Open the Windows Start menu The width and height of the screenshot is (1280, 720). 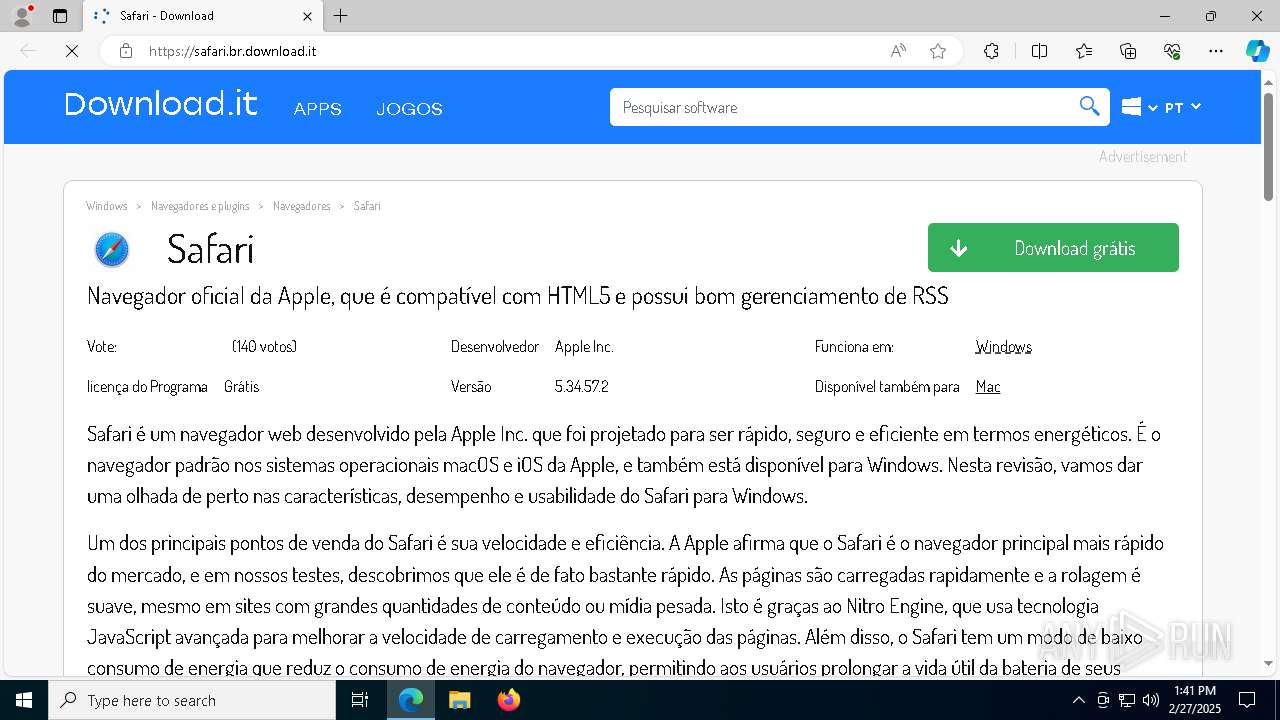coord(24,700)
